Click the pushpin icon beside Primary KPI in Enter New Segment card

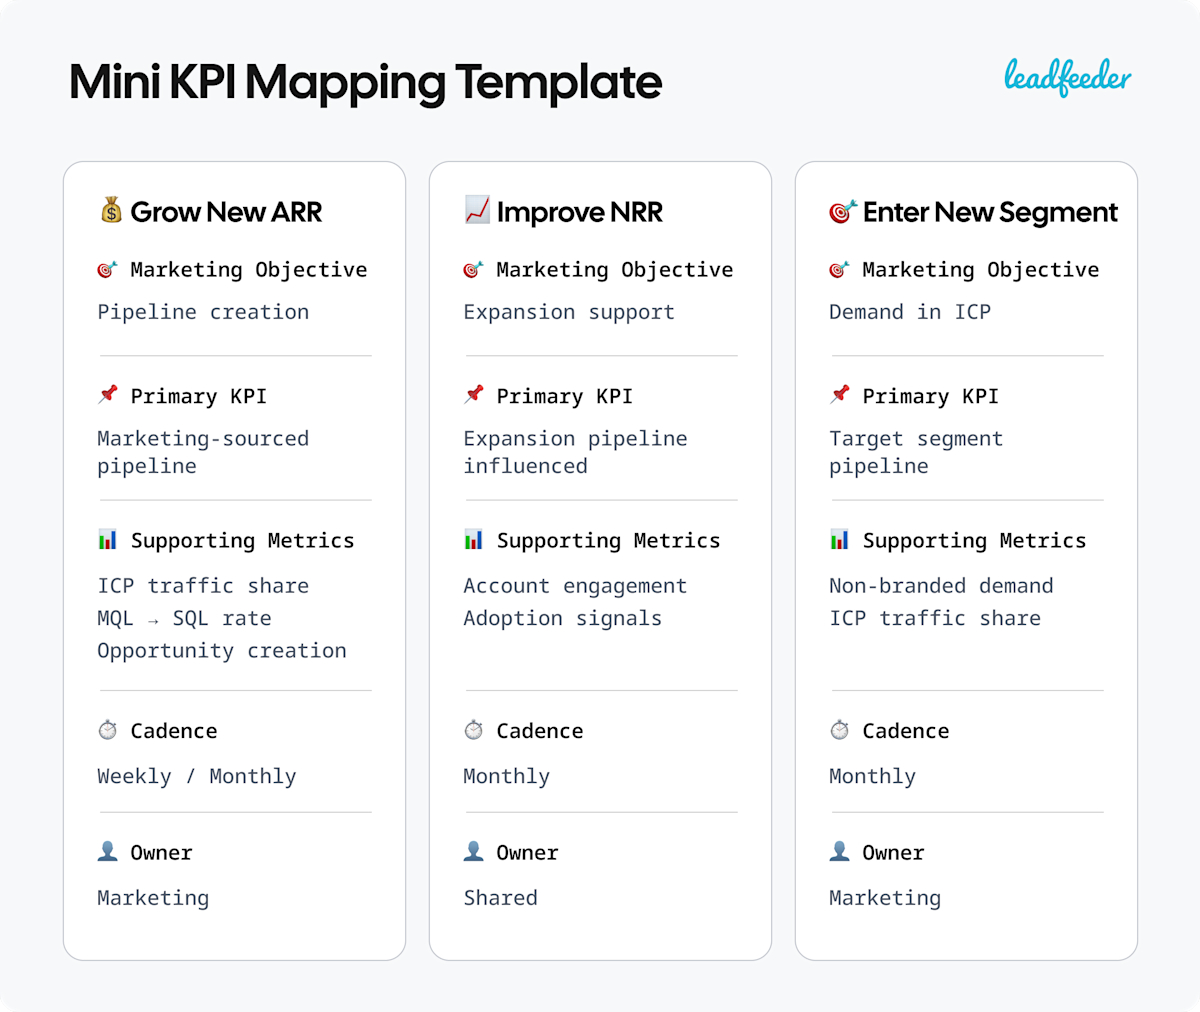840,395
